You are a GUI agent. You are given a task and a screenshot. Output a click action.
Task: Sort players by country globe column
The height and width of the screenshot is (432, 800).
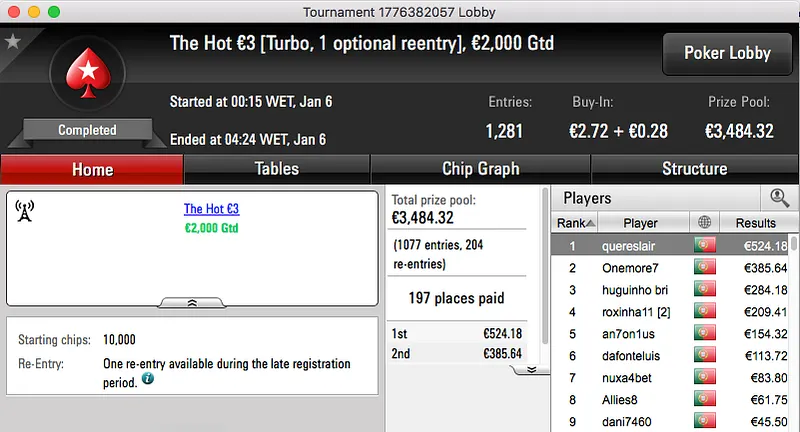coord(704,223)
